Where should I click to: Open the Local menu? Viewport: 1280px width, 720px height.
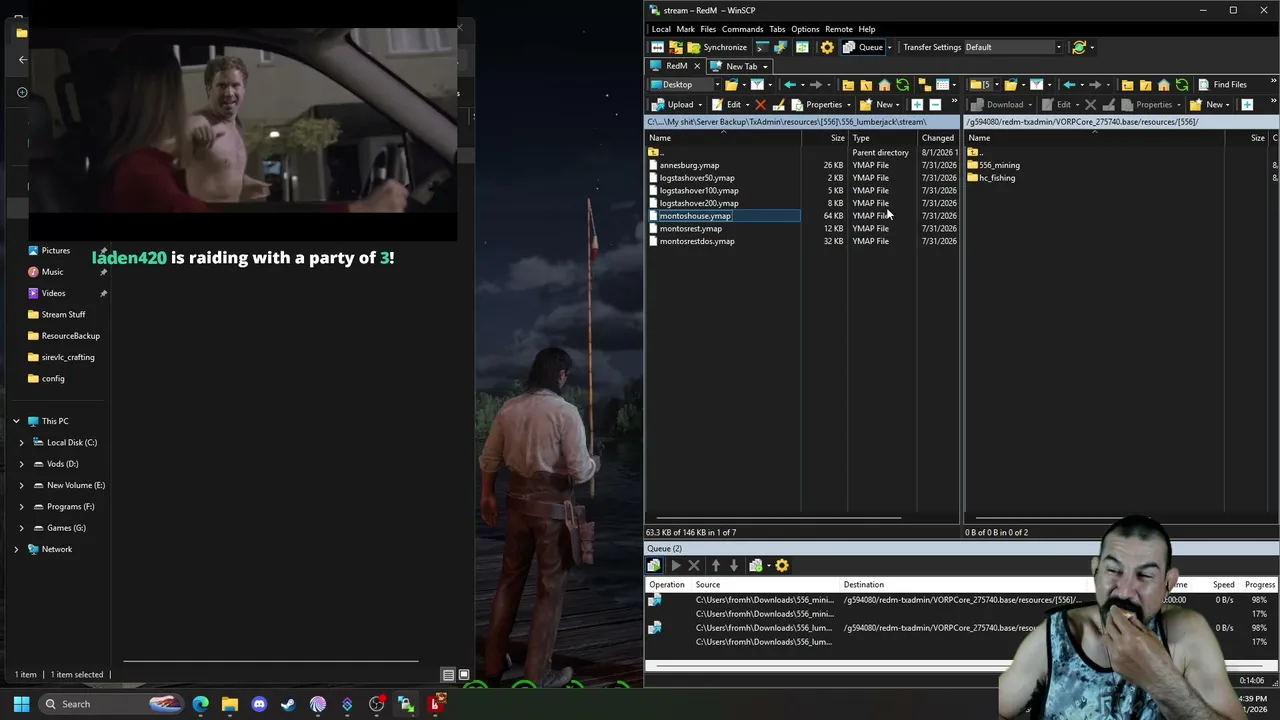(661, 29)
